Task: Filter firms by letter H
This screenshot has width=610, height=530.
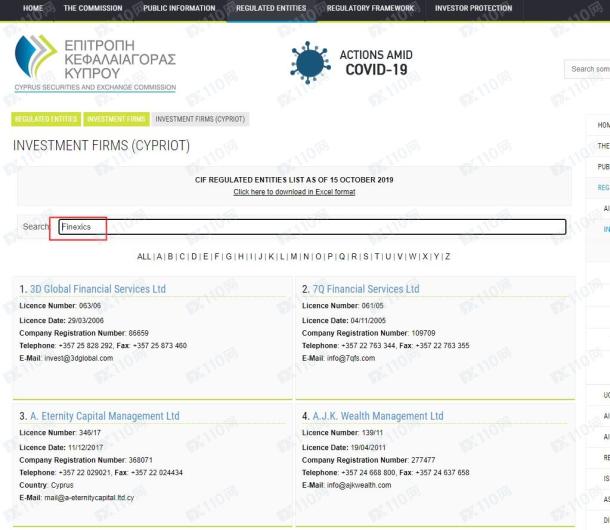Action: [x=241, y=256]
